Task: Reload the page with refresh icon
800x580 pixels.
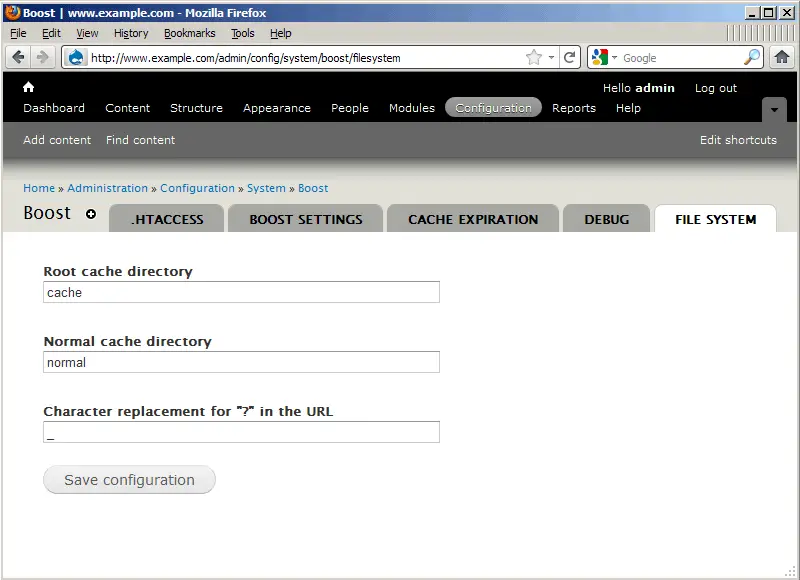Action: (569, 57)
